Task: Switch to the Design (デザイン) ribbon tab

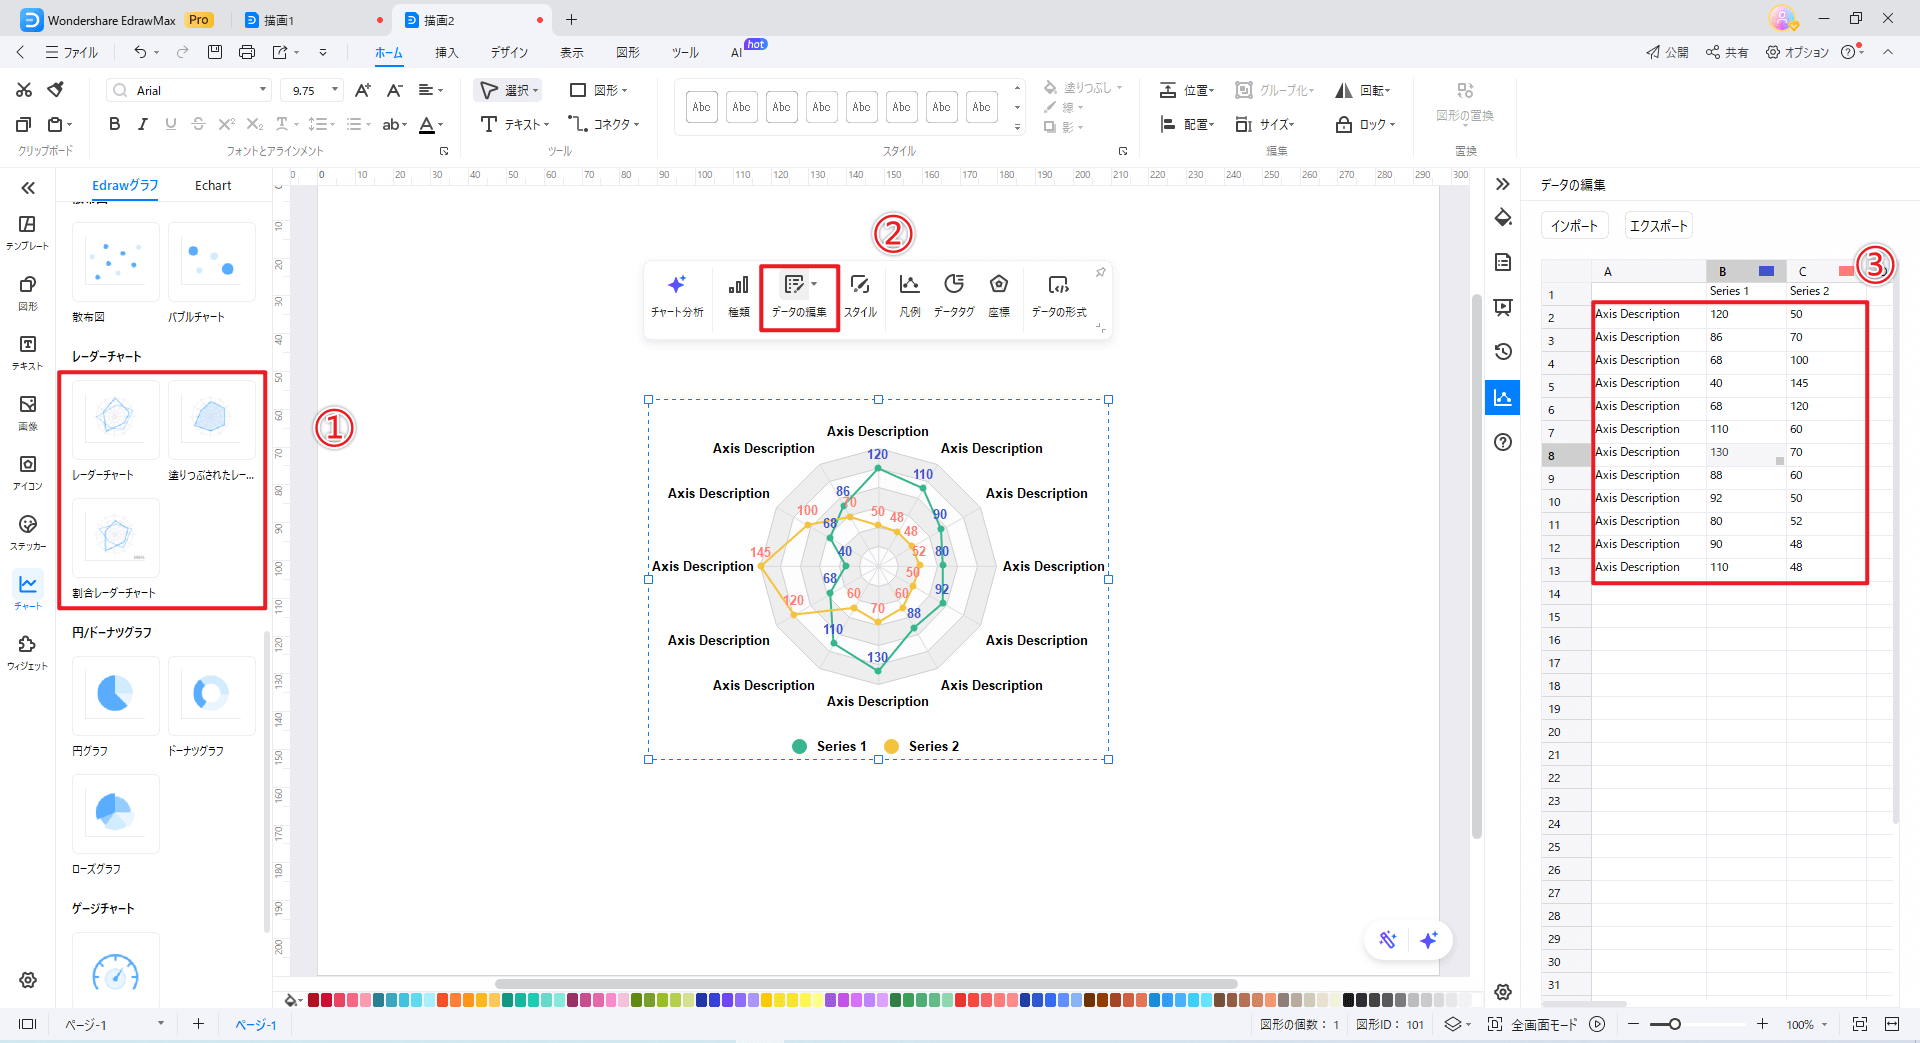Action: pyautogui.click(x=509, y=52)
